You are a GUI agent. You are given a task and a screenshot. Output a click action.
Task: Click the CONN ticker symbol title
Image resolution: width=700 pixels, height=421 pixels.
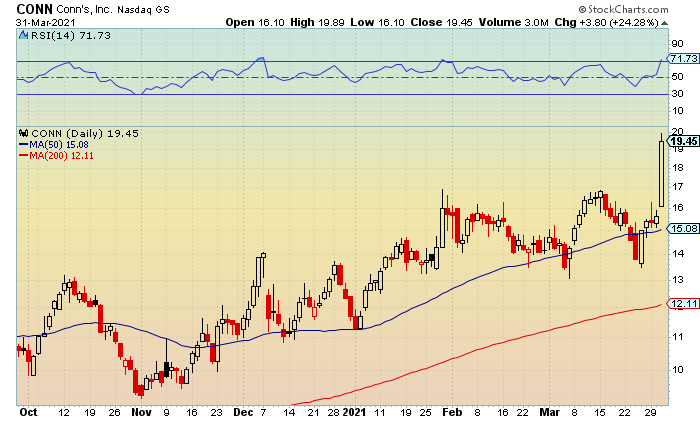(34, 9)
